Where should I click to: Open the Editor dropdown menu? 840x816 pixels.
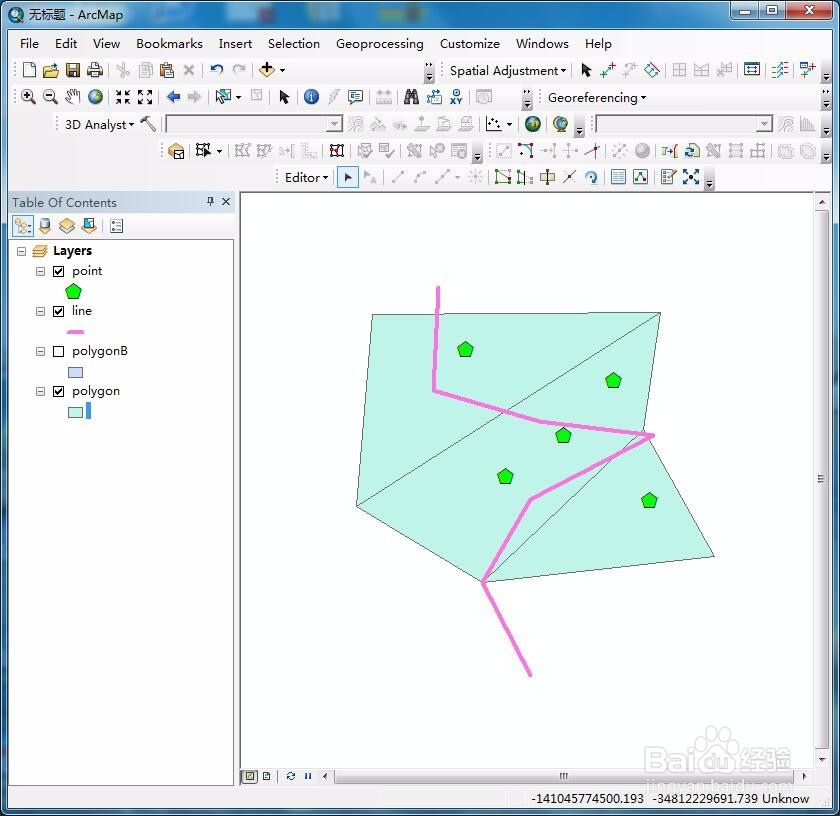[x=306, y=177]
